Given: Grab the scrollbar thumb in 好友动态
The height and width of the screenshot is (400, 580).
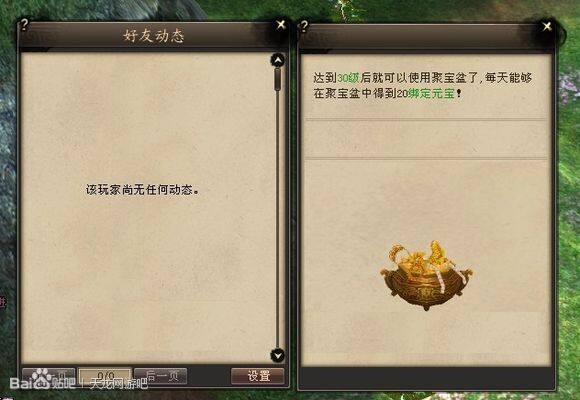Looking at the screenshot, I should (277, 79).
